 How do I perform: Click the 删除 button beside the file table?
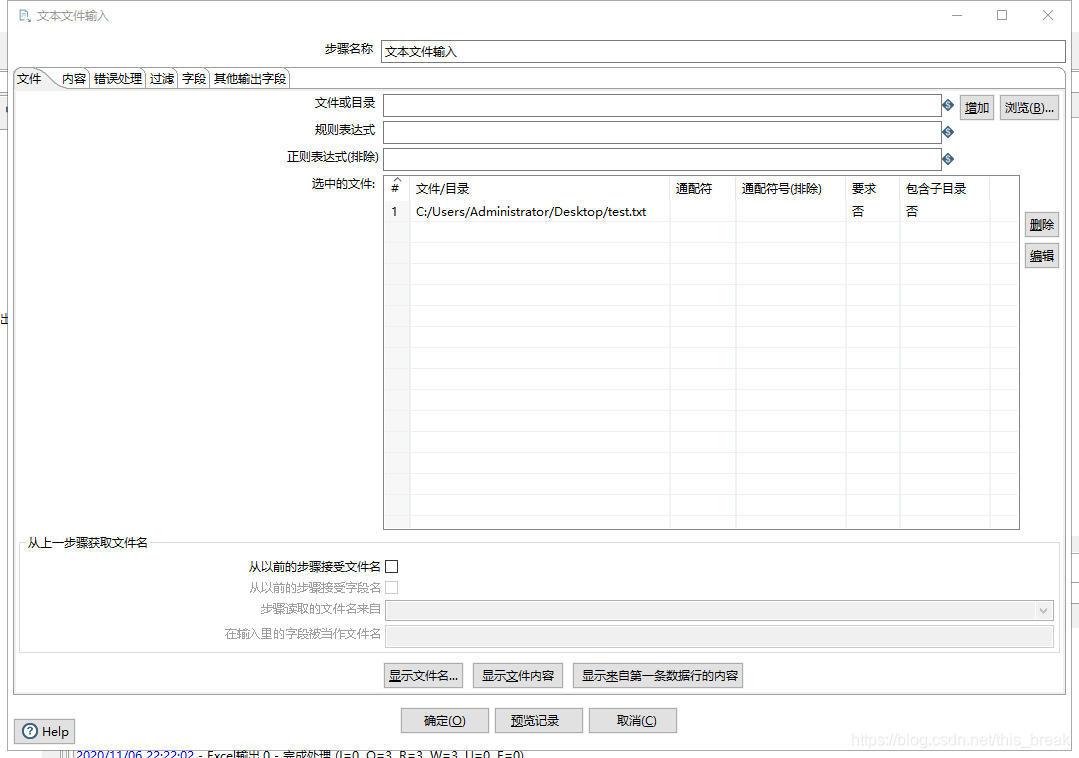pyautogui.click(x=1041, y=223)
